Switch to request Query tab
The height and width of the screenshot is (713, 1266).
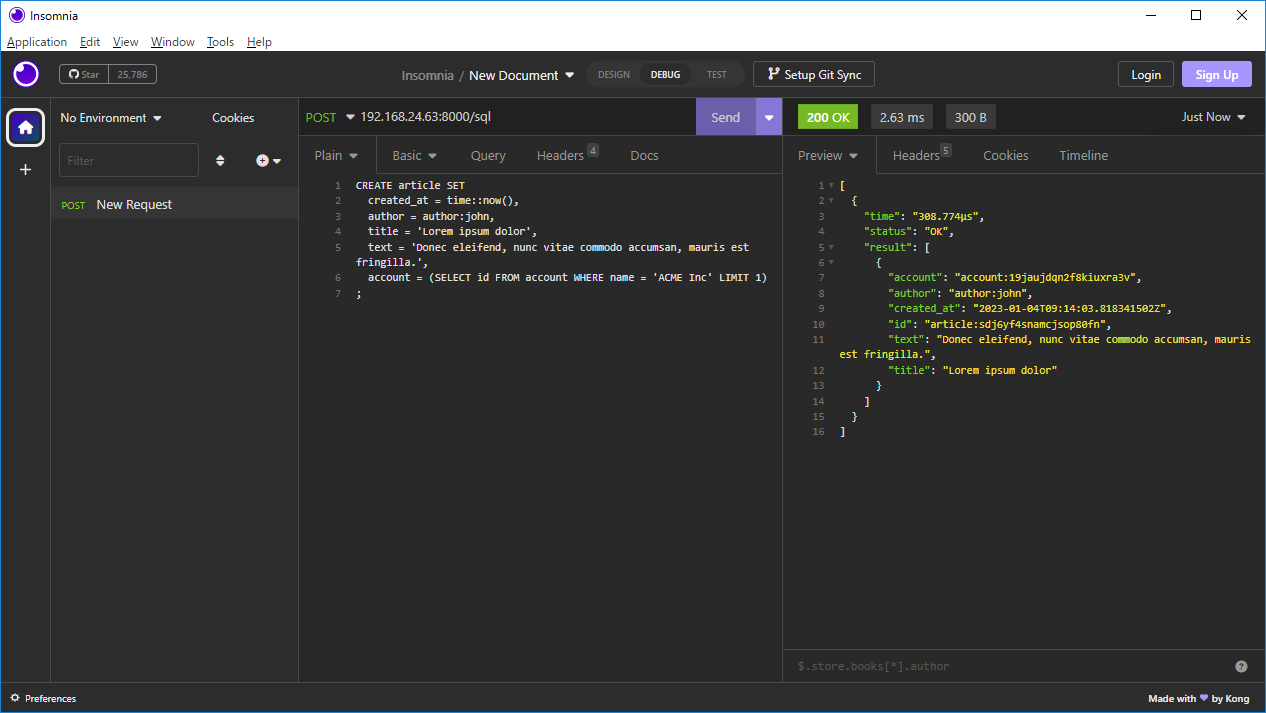(x=488, y=155)
